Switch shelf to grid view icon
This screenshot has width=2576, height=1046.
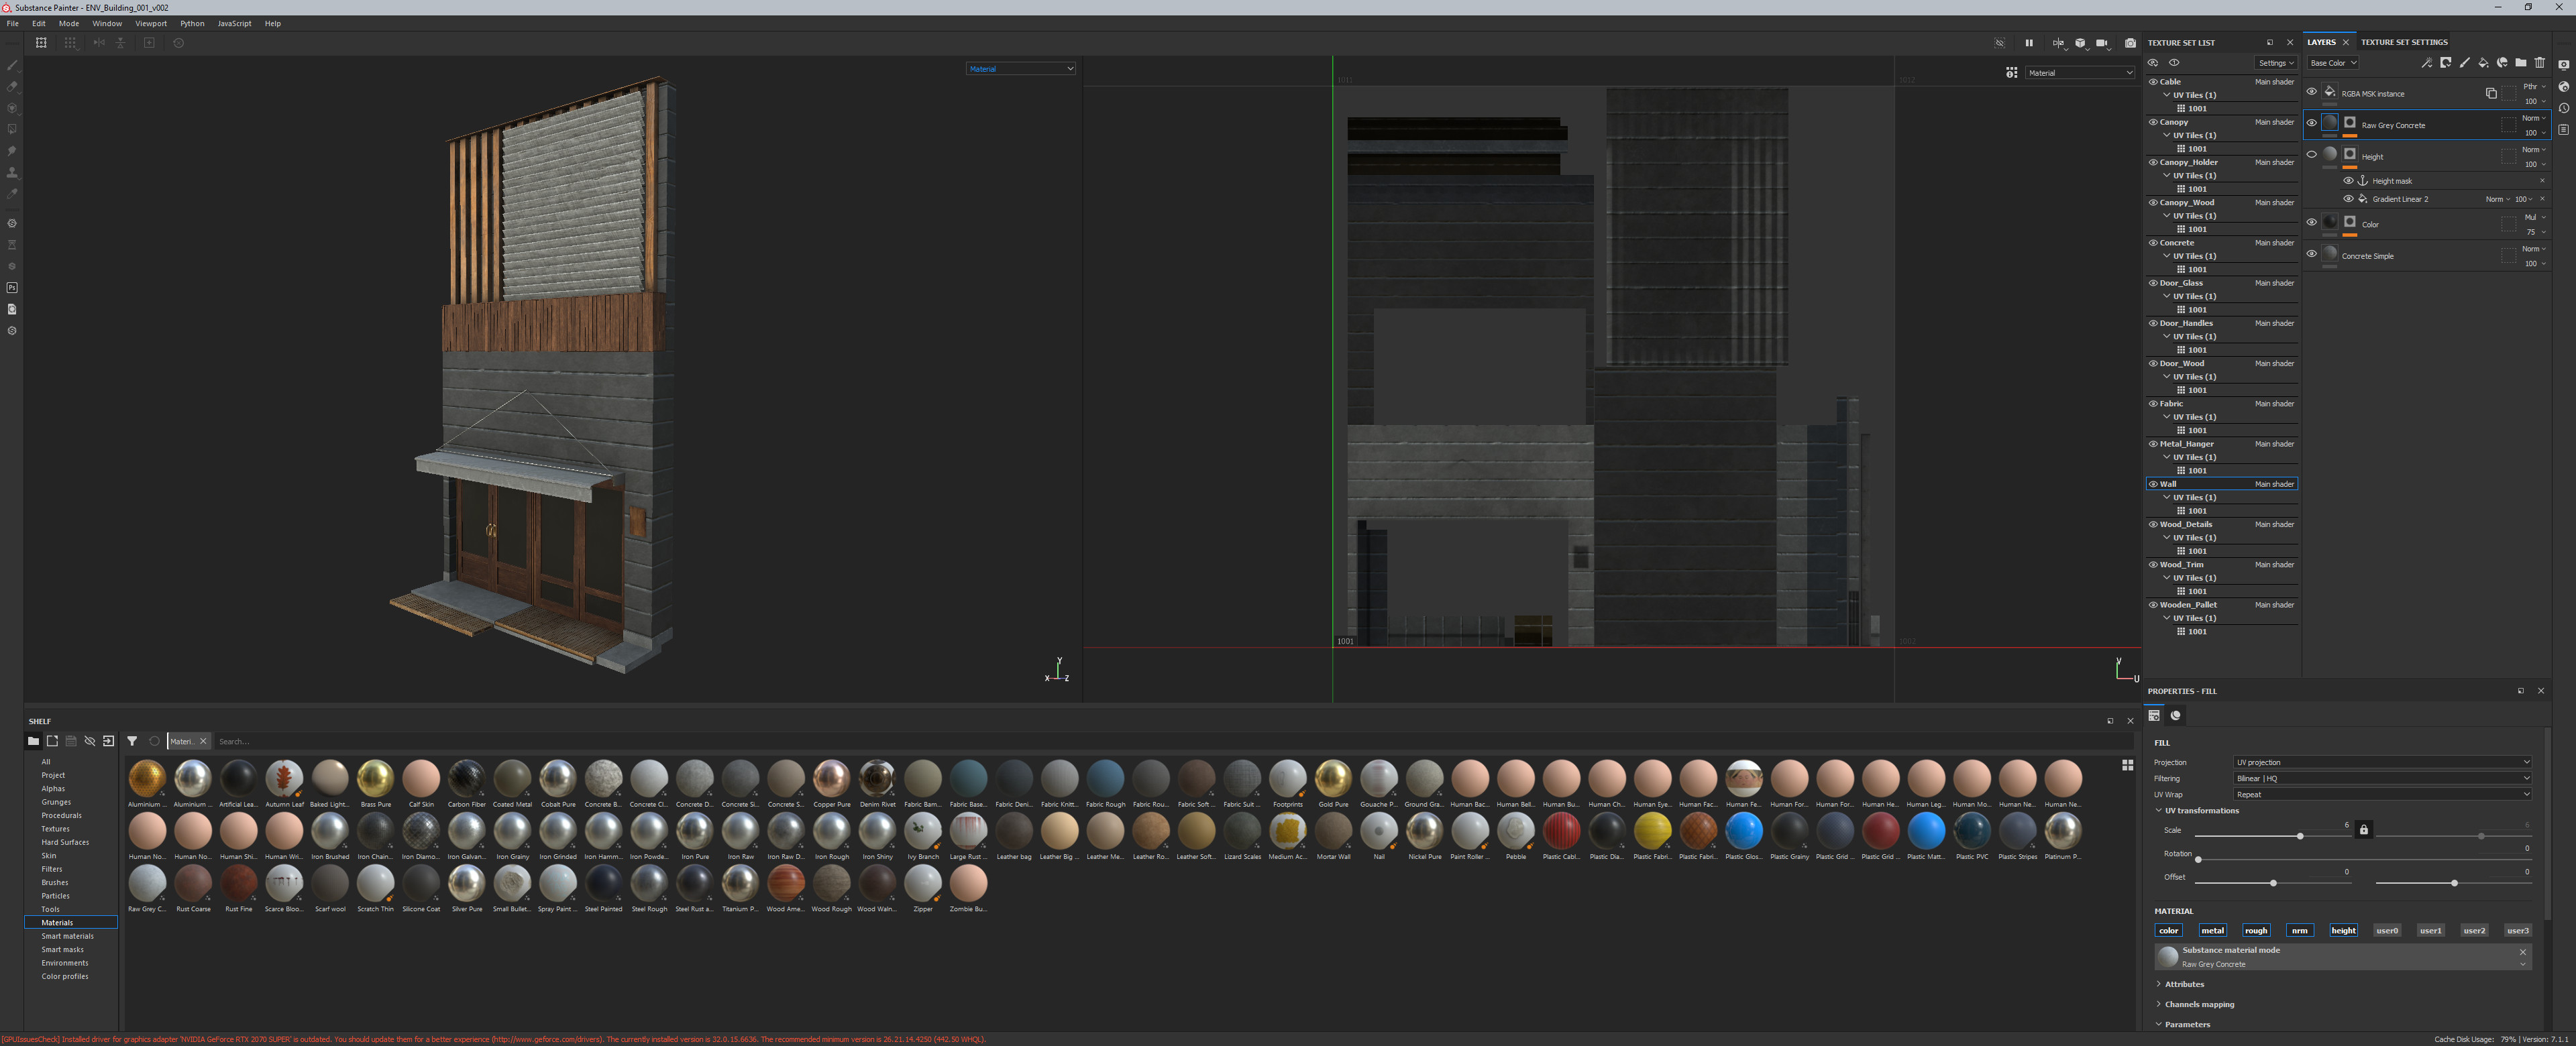click(2127, 765)
